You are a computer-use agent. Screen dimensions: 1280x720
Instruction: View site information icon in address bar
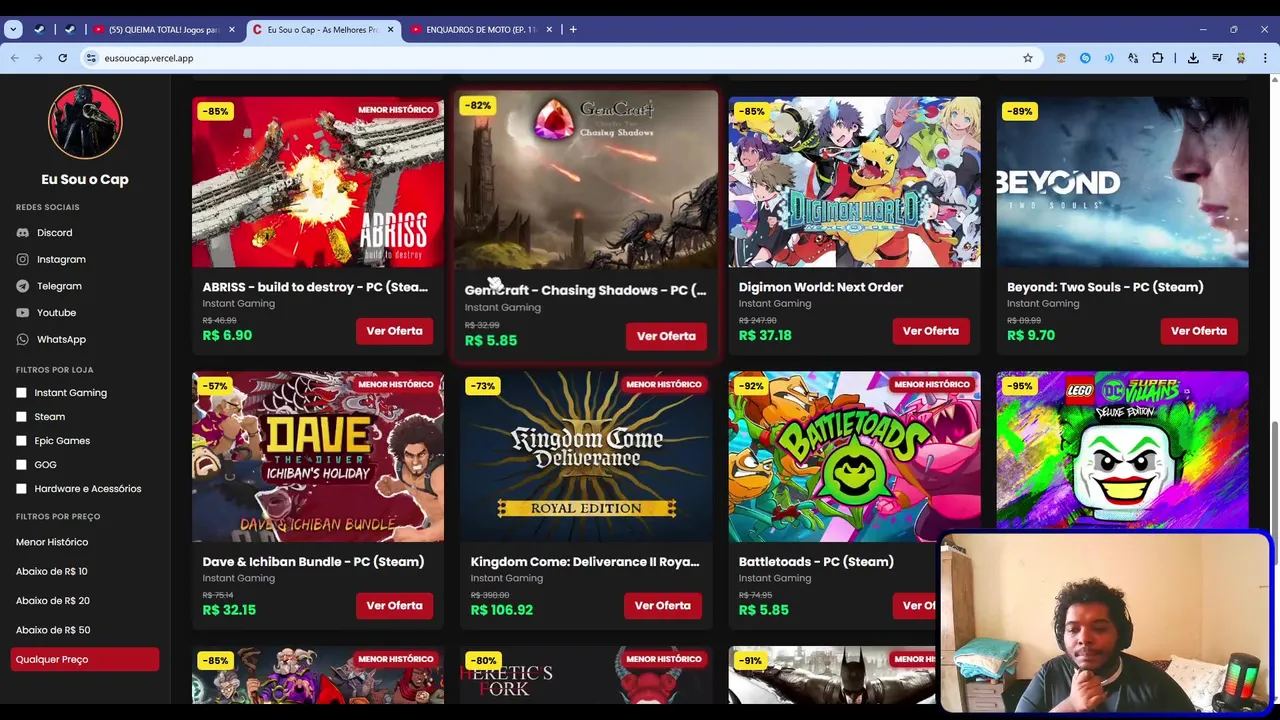(x=91, y=58)
